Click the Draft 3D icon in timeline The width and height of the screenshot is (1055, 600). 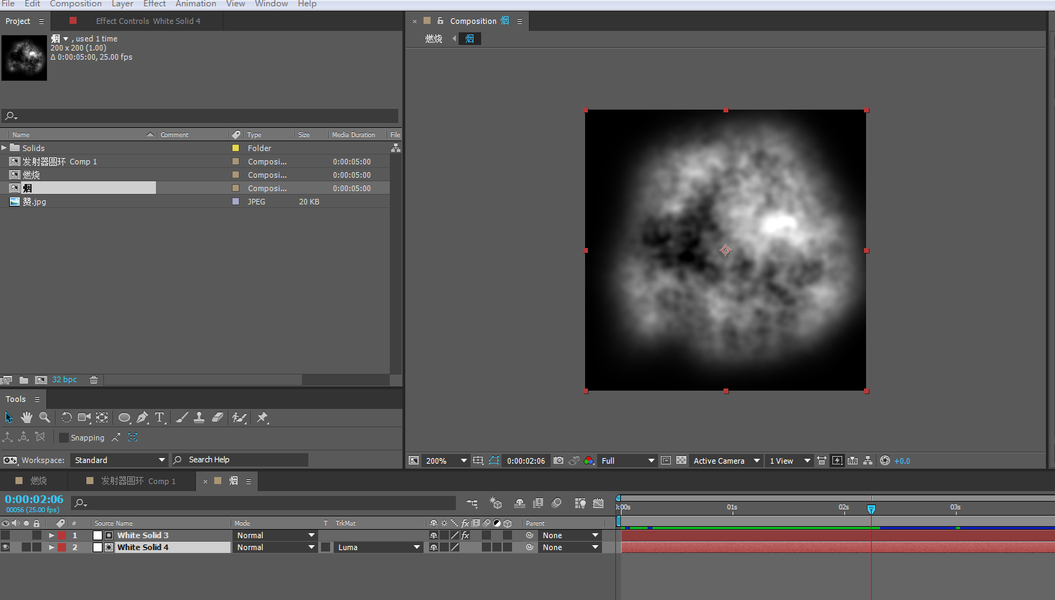(x=495, y=503)
